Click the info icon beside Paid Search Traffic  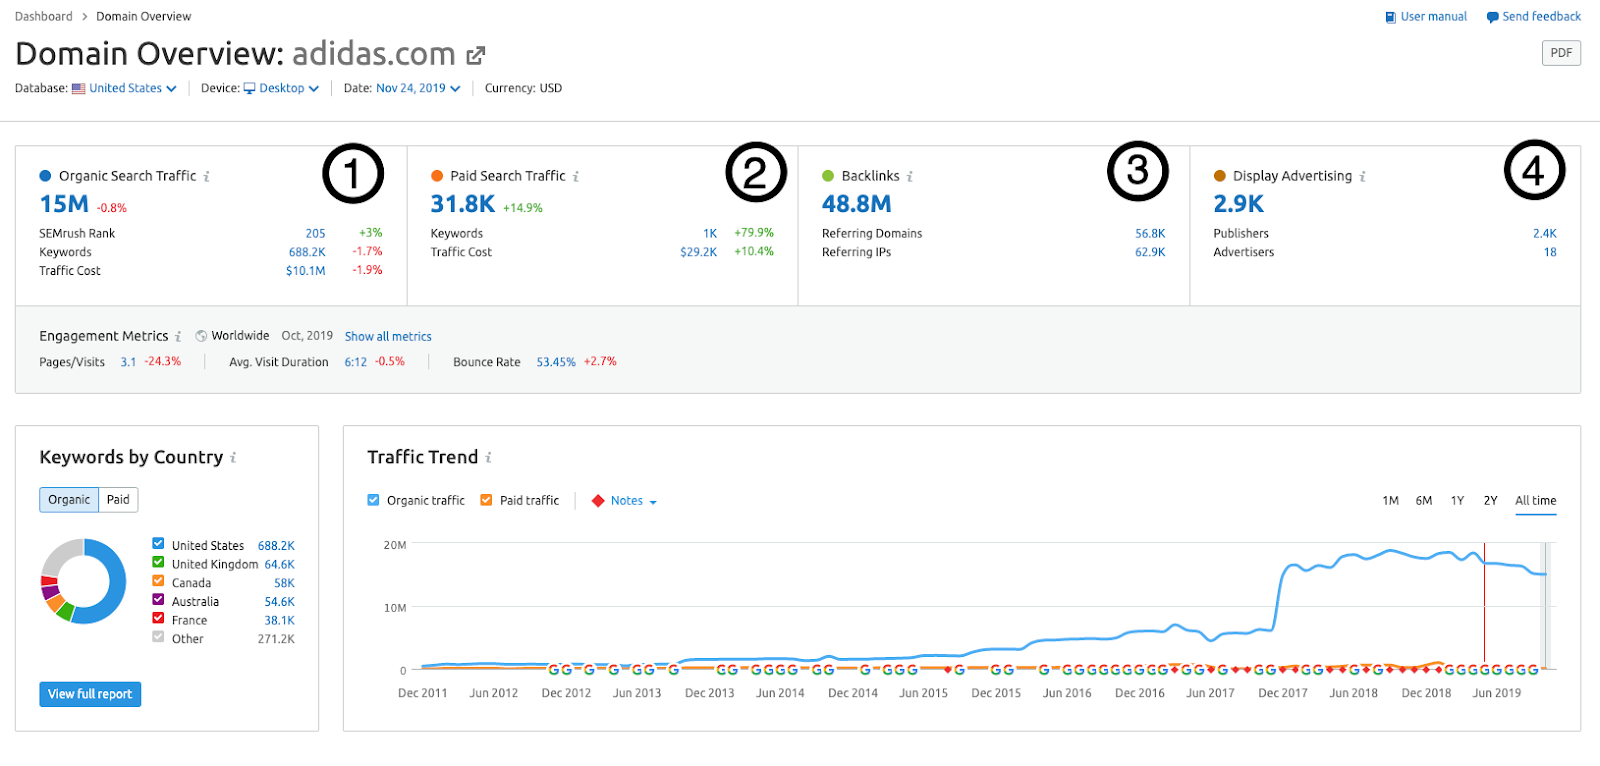pos(576,177)
